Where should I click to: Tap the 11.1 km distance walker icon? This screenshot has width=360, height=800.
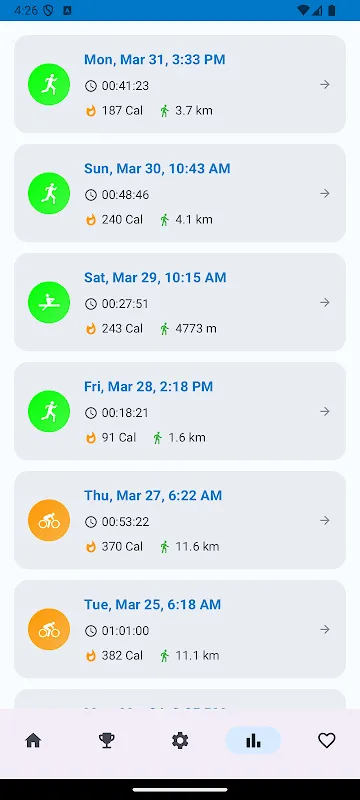[x=164, y=656]
